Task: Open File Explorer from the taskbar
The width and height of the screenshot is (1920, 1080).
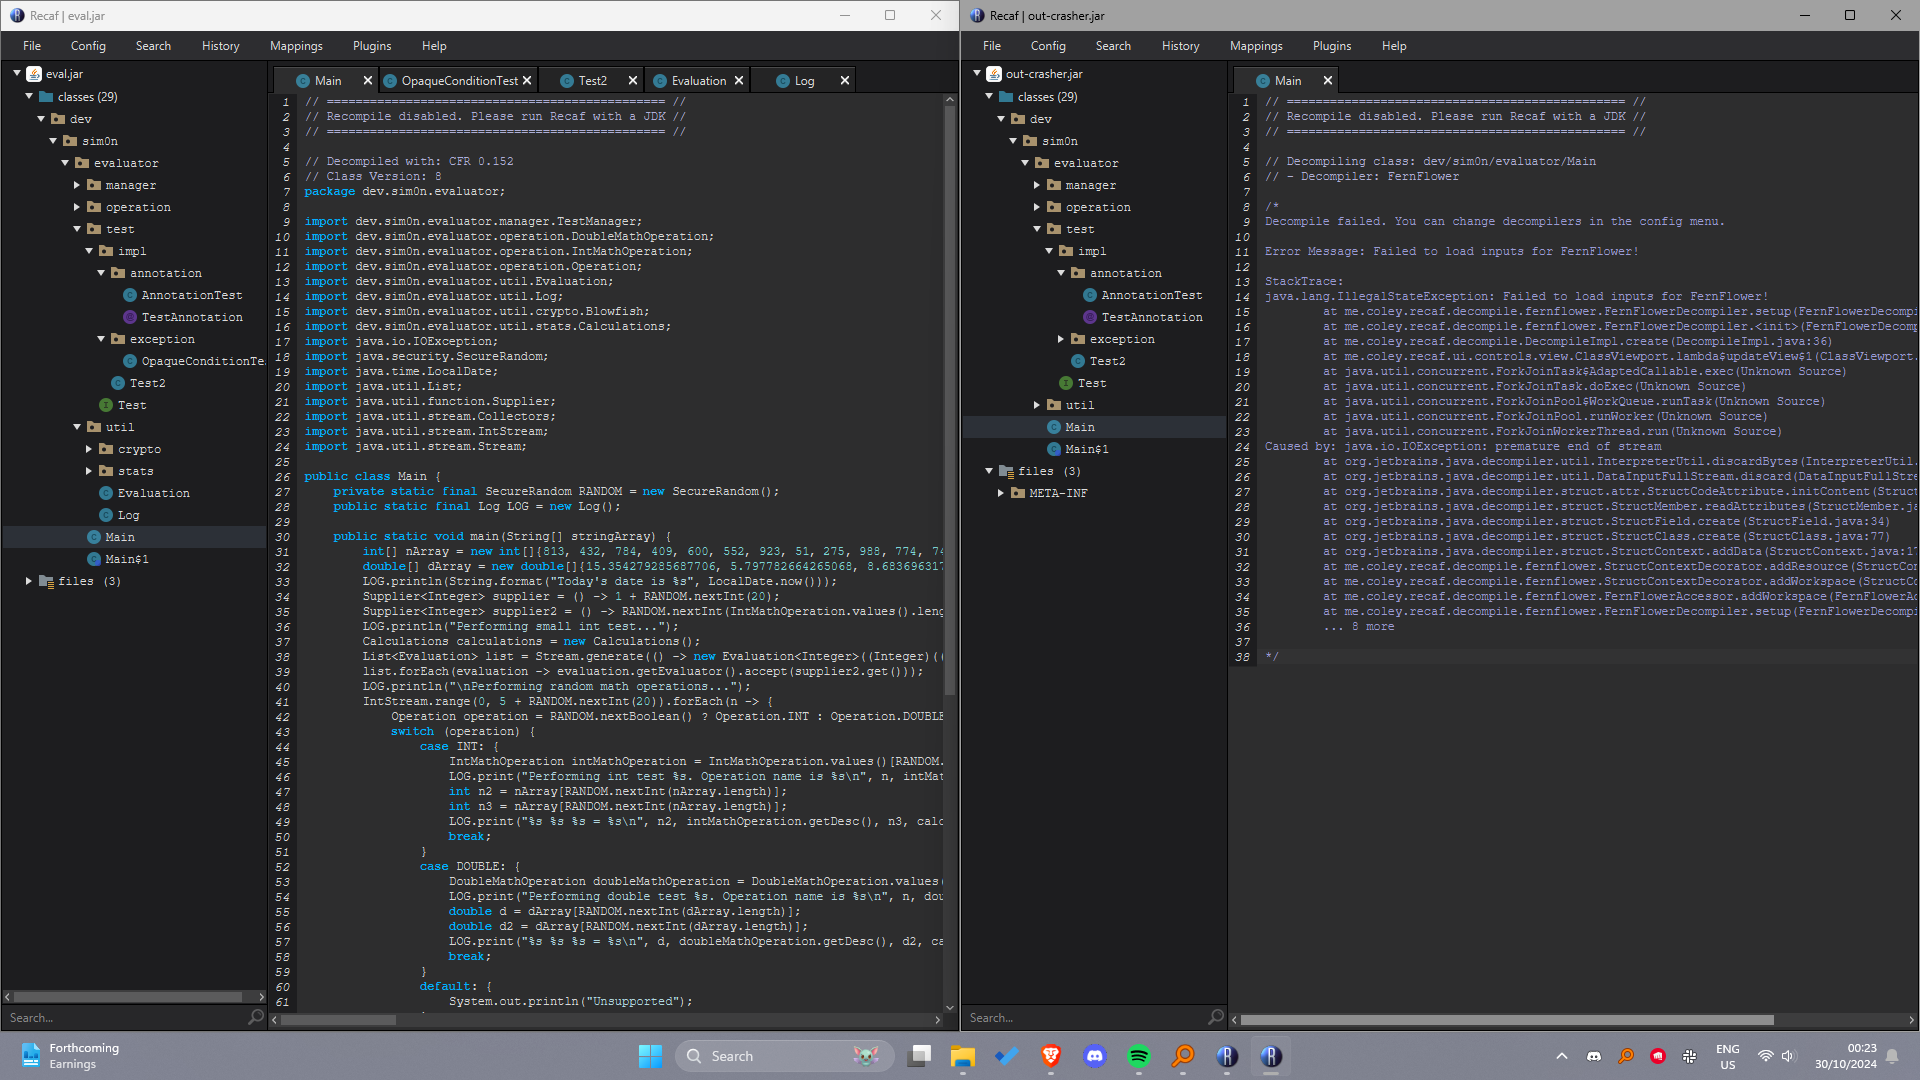Action: (x=963, y=1056)
